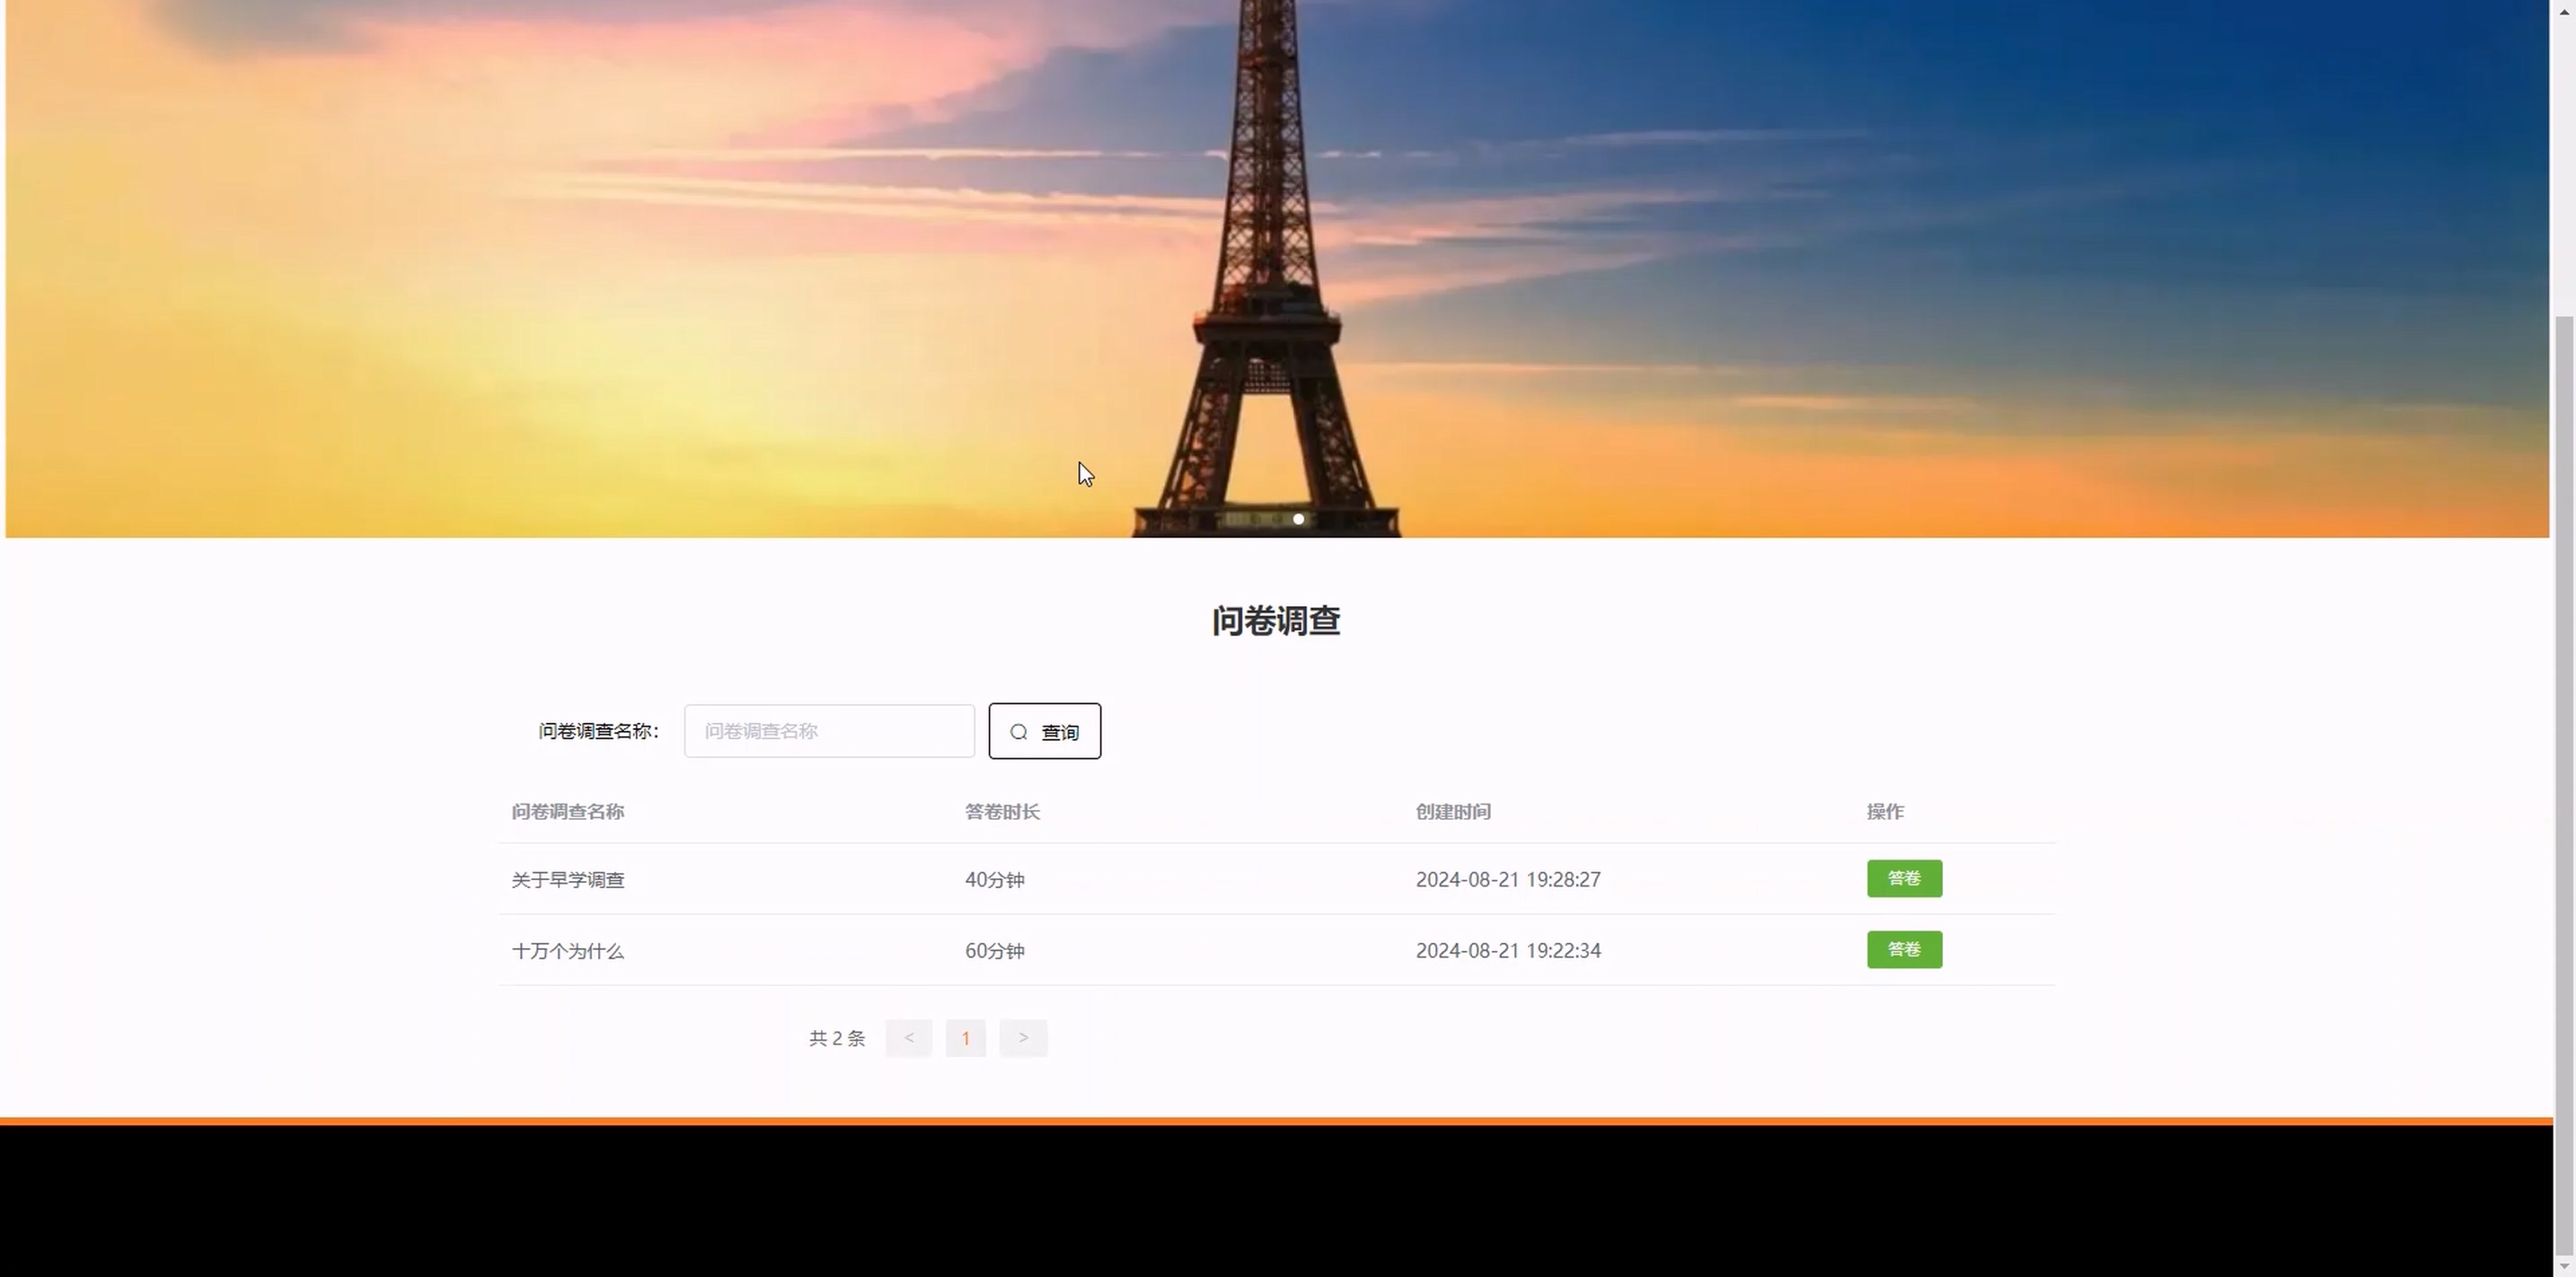Go to next page with the > arrow
Viewport: 2576px width, 1277px height.
click(1023, 1038)
